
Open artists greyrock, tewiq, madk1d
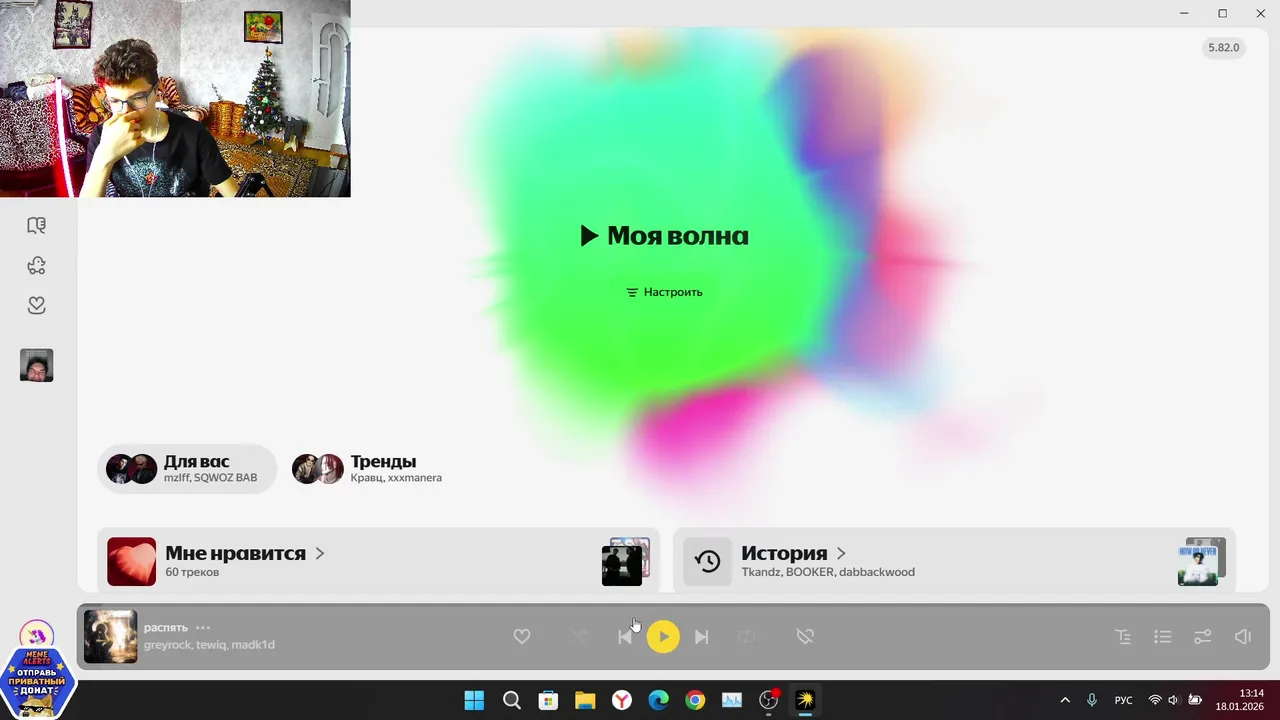209,645
